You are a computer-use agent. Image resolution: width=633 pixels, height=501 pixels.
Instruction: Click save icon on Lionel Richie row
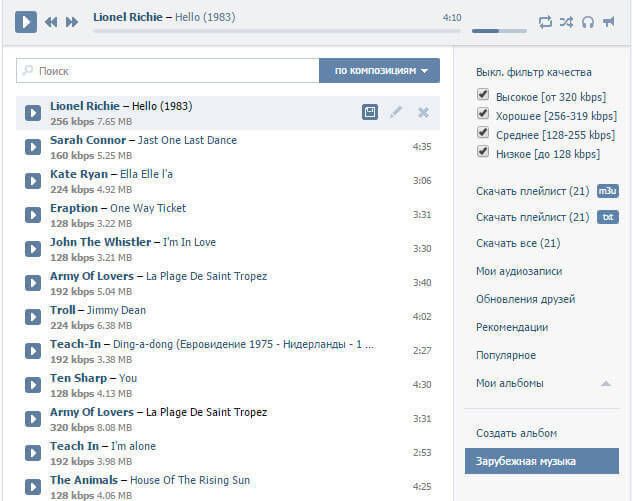coord(370,112)
